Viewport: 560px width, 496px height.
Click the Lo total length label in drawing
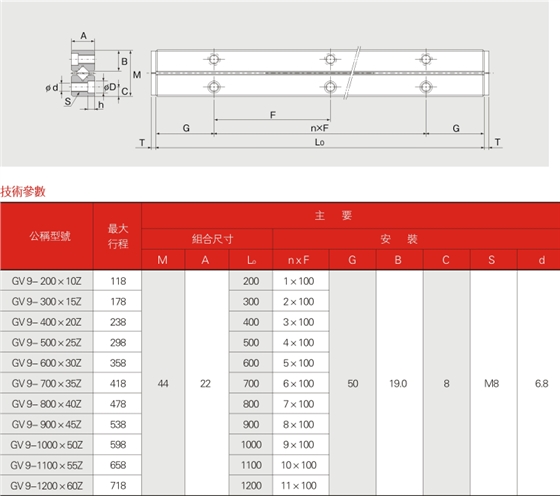click(x=319, y=142)
